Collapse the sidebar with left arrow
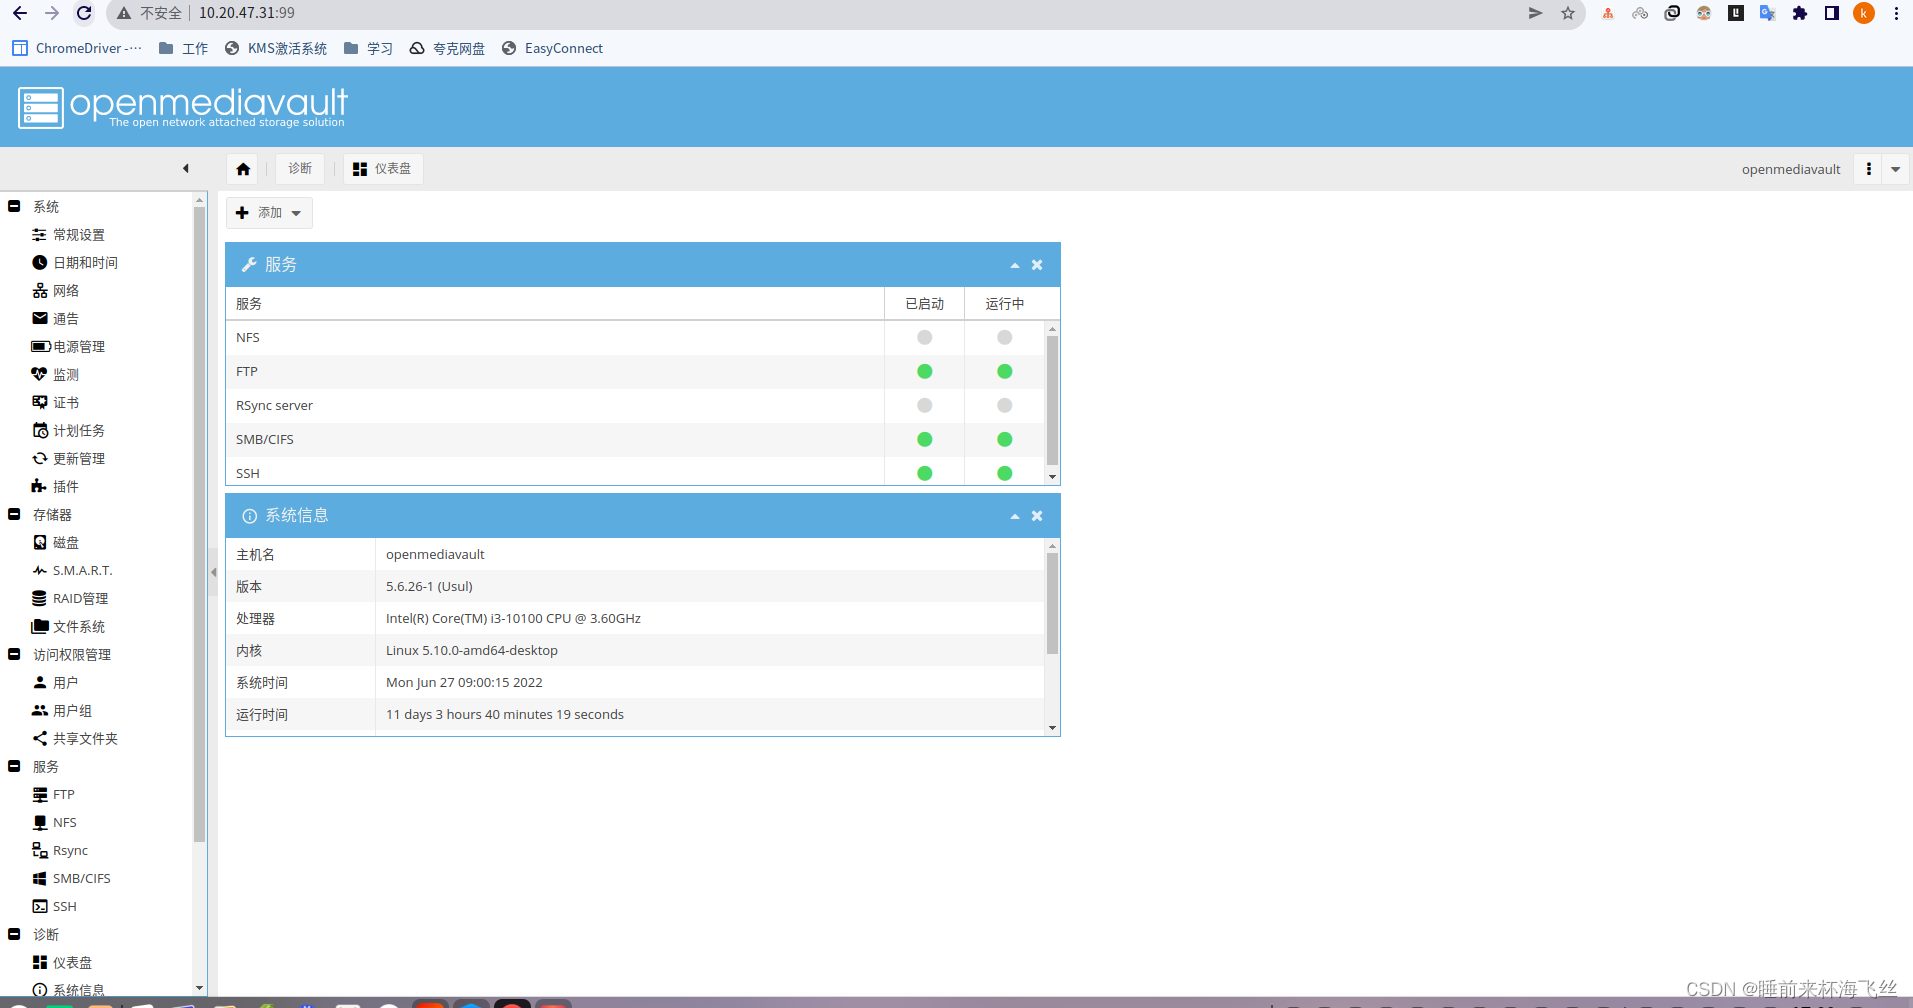This screenshot has width=1913, height=1008. tap(186, 169)
